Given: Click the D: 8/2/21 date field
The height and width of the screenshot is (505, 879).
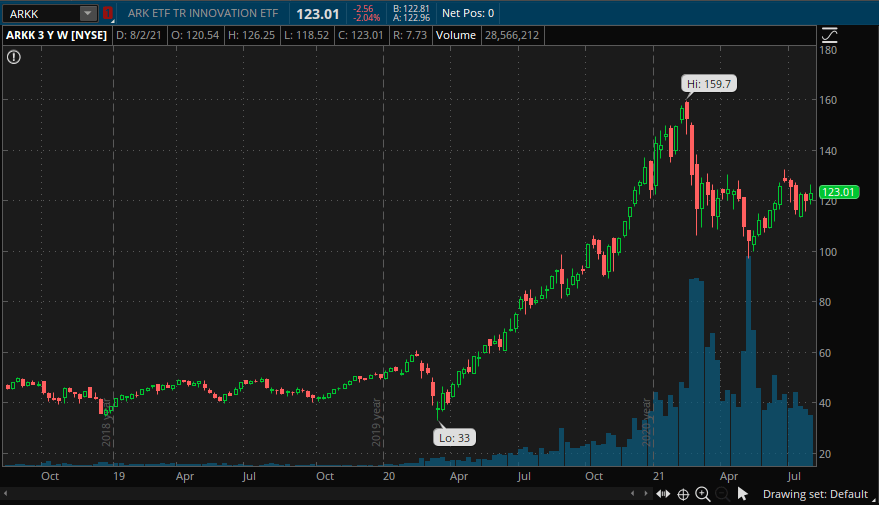Looking at the screenshot, I should coord(138,35).
